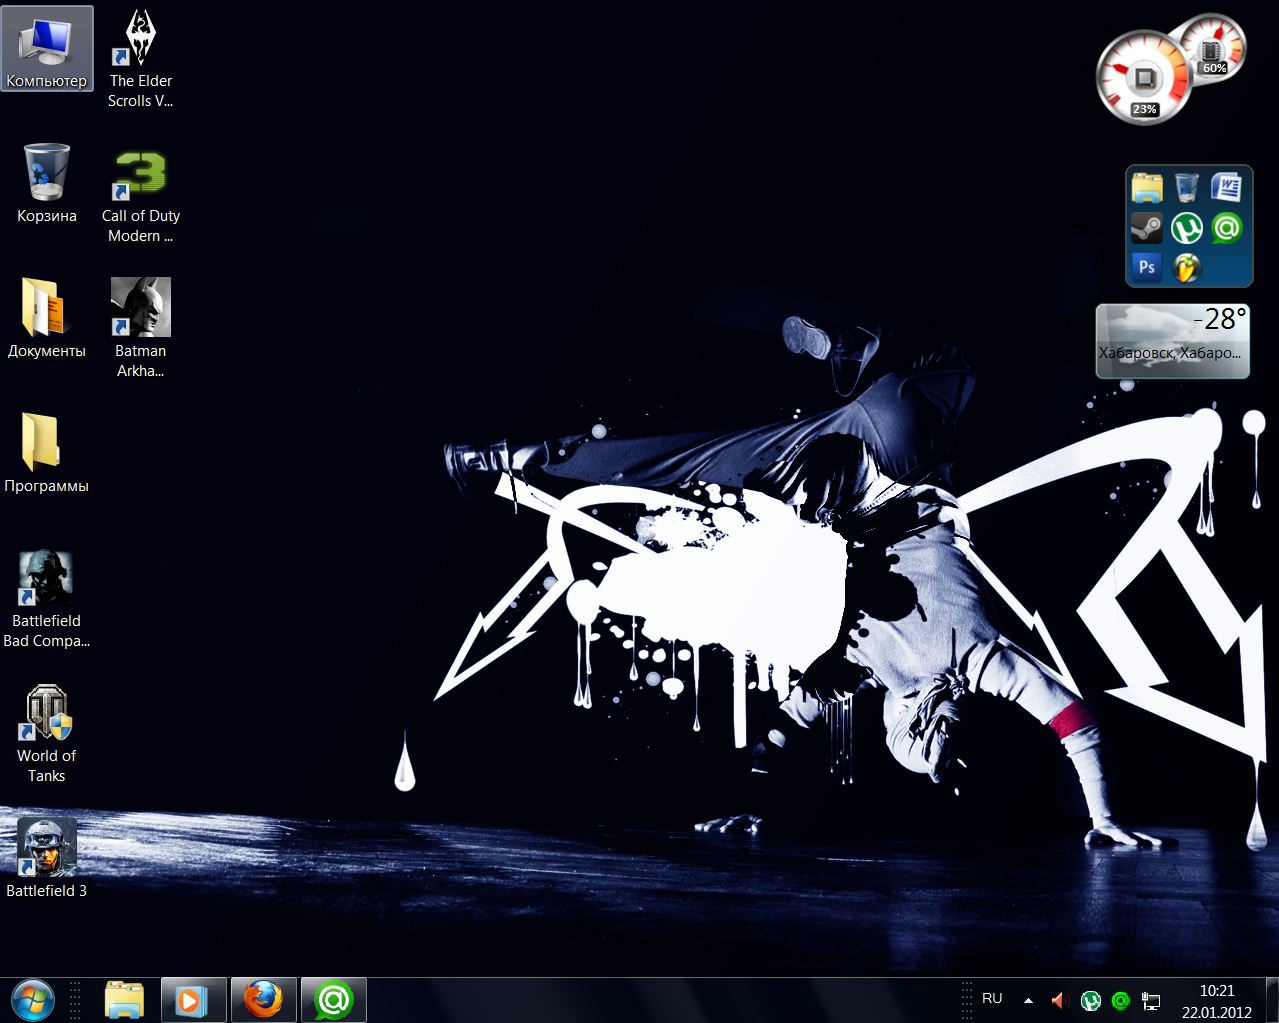The height and width of the screenshot is (1023, 1279).
Task: Show hidden system tray icons
Action: coord(1028,1000)
